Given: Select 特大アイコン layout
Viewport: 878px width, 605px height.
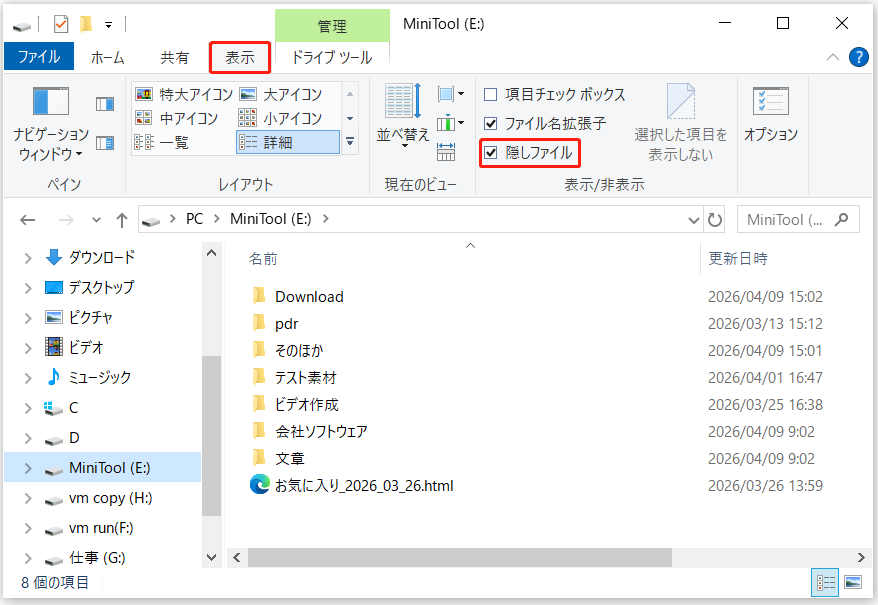Looking at the screenshot, I should [x=184, y=95].
